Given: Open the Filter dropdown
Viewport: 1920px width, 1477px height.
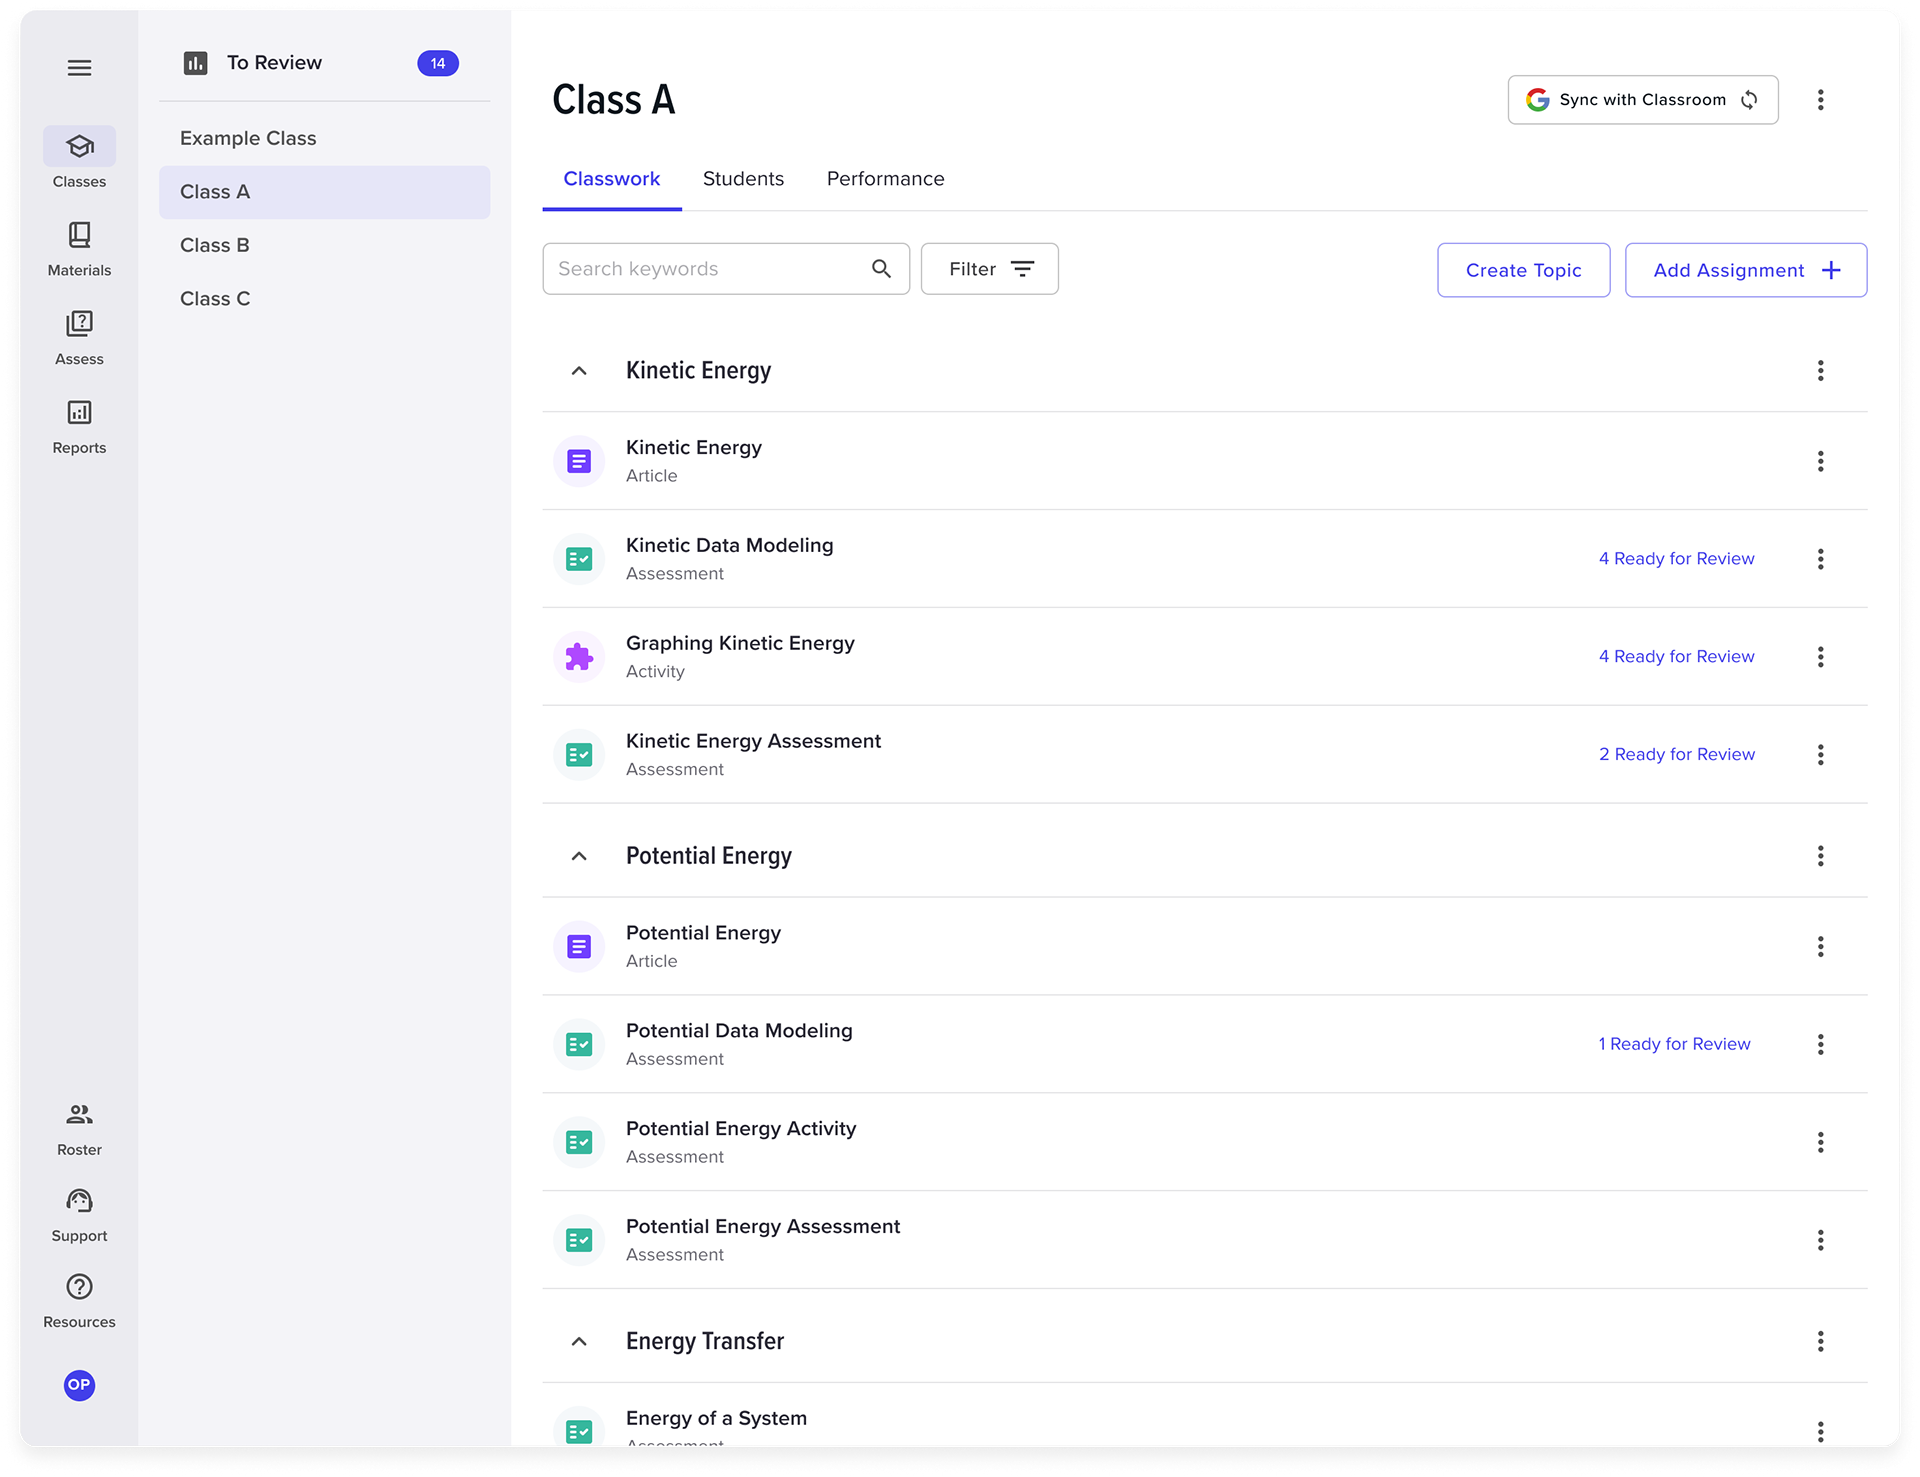Looking at the screenshot, I should [x=989, y=269].
